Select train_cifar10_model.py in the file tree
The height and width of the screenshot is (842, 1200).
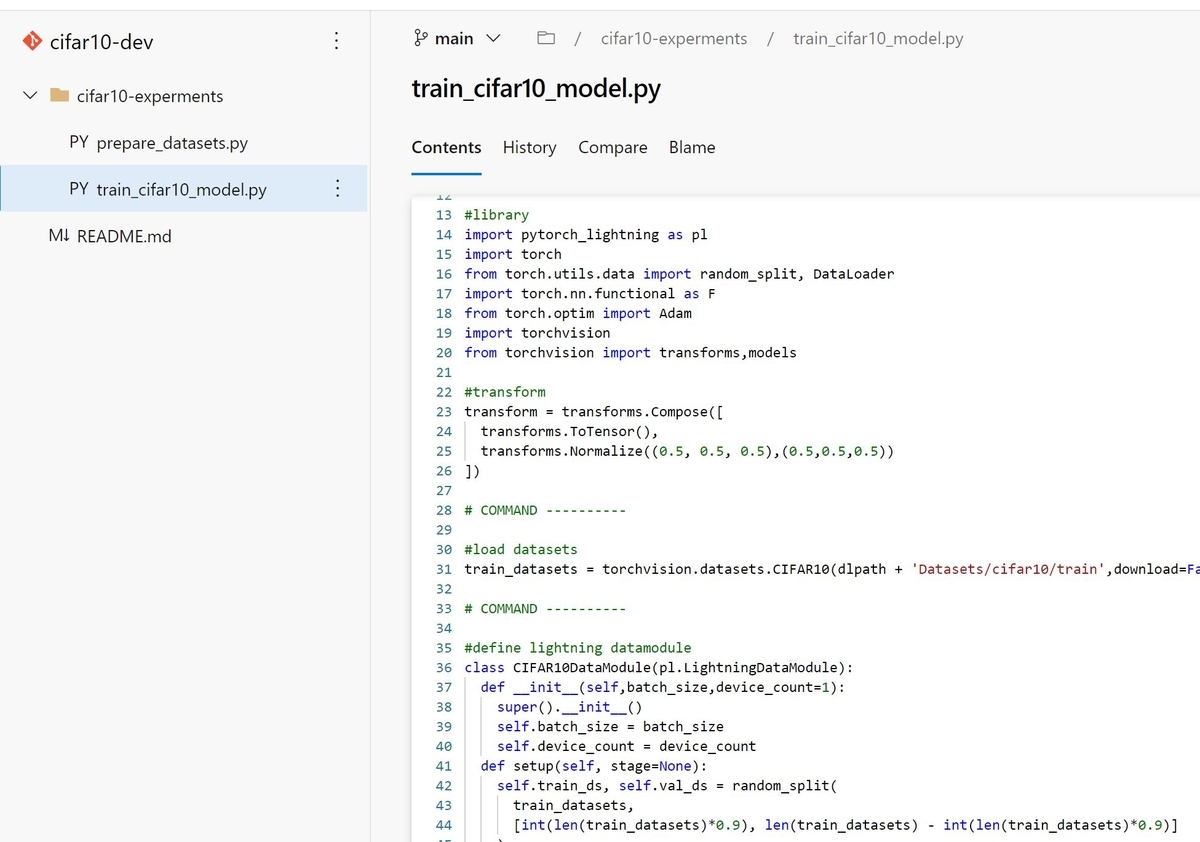182,189
